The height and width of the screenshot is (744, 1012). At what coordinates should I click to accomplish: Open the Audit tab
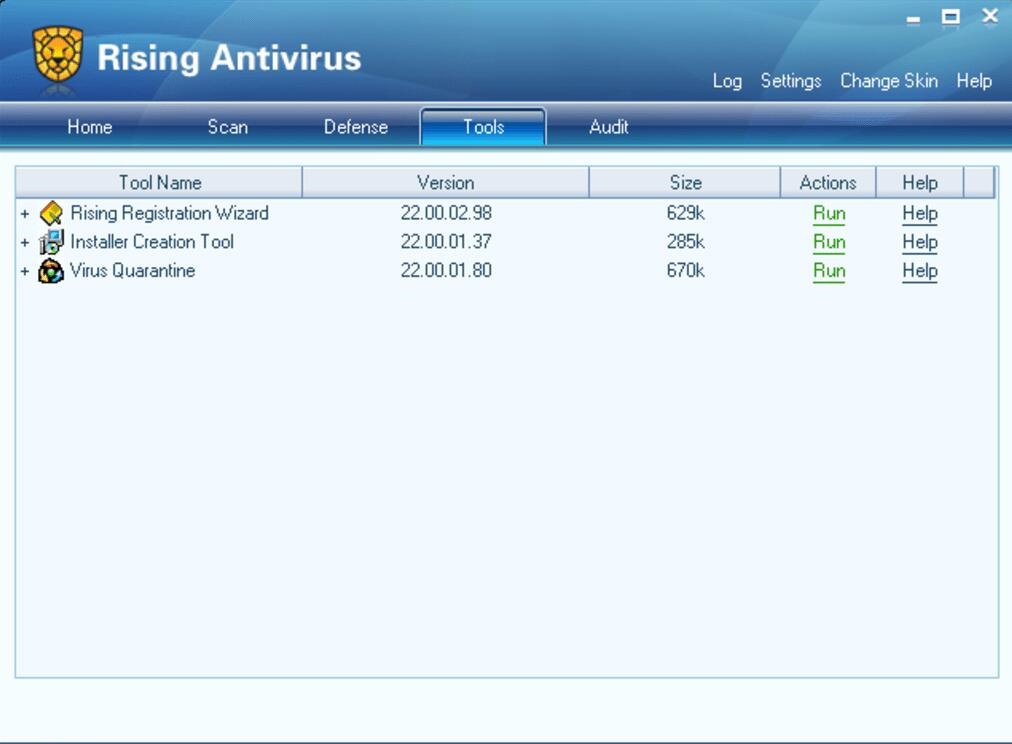(608, 127)
